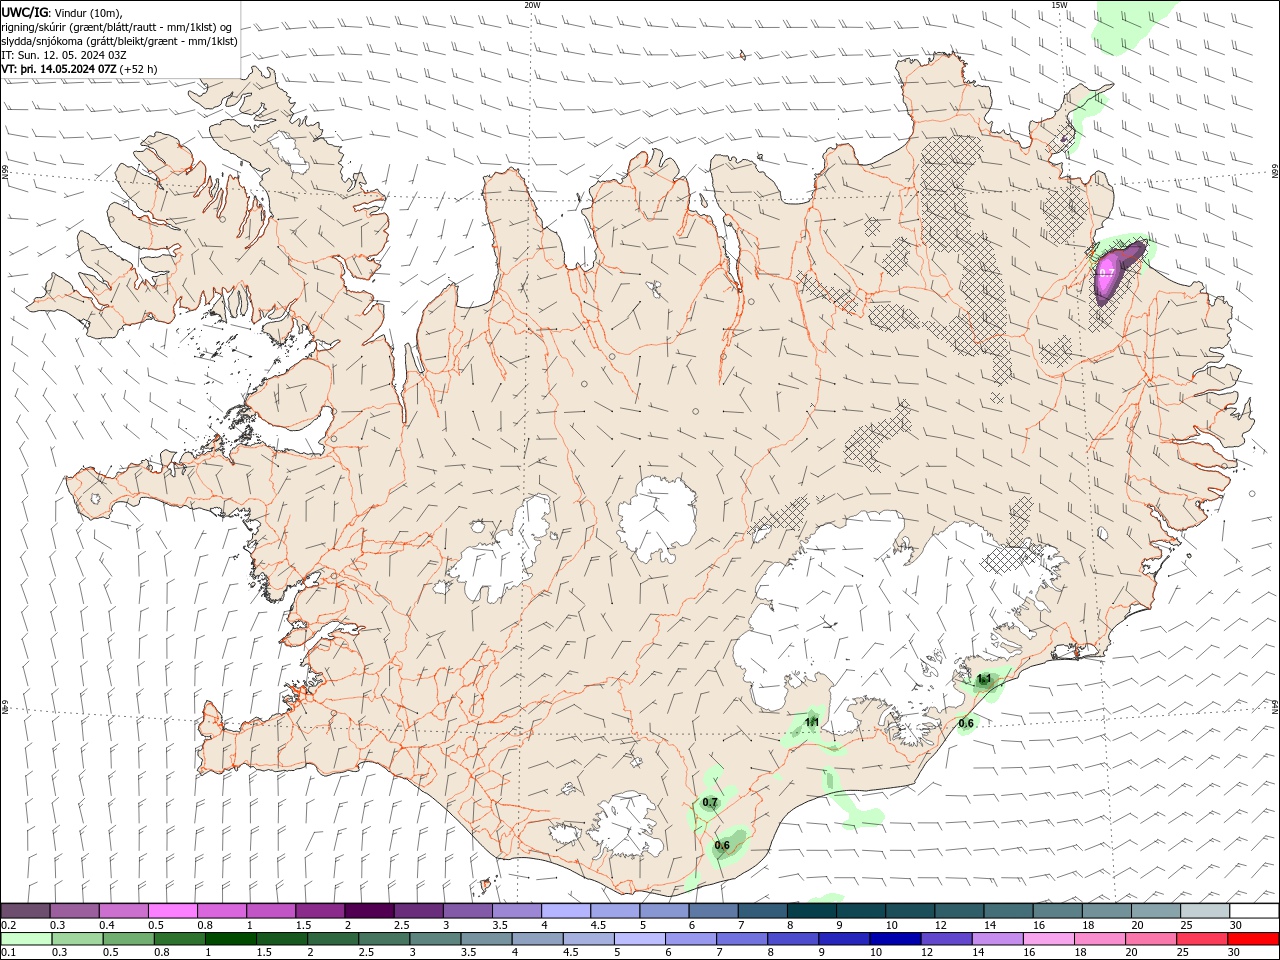Click the 'IT: Sun. 12. 05. 2024 03Z' line
This screenshot has height=960, width=1280.
tap(64, 55)
